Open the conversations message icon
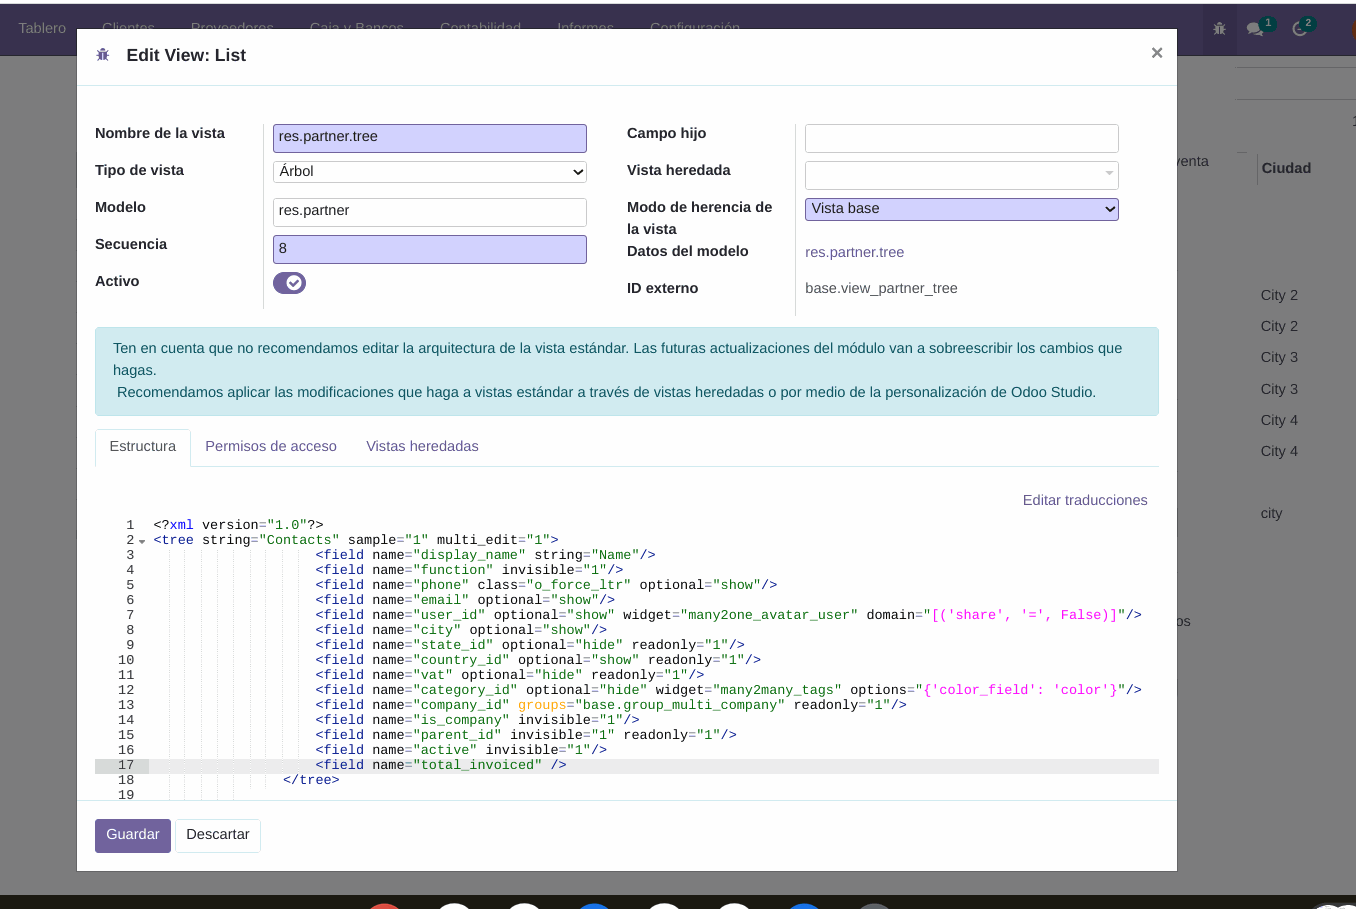This screenshot has height=909, width=1356. click(1255, 28)
